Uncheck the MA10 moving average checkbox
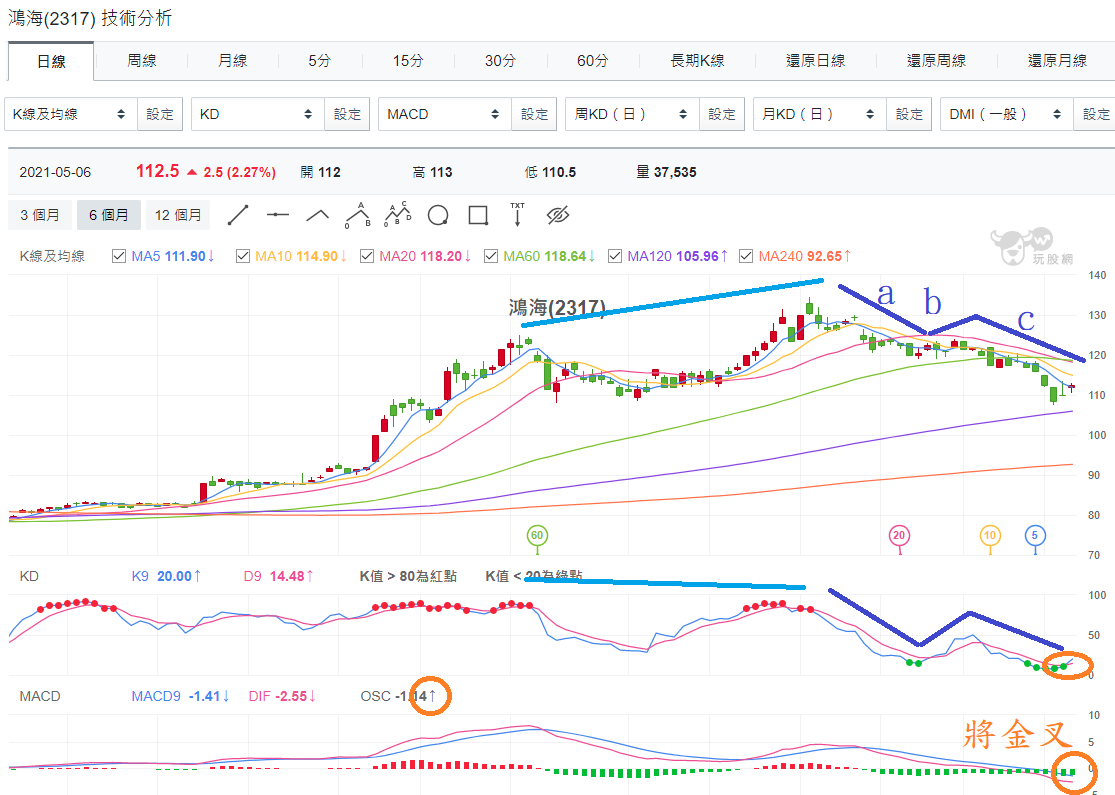1115x795 pixels. tap(243, 256)
